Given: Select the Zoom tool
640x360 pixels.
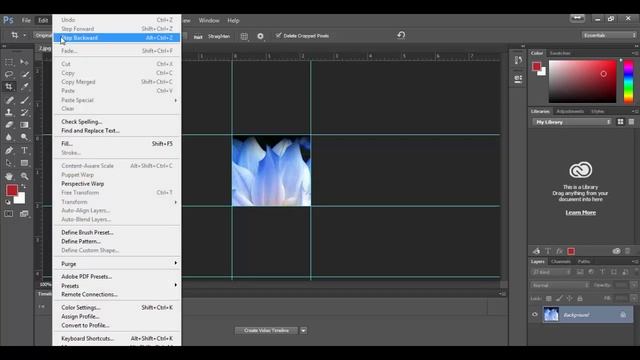Looking at the screenshot, I should [x=24, y=176].
